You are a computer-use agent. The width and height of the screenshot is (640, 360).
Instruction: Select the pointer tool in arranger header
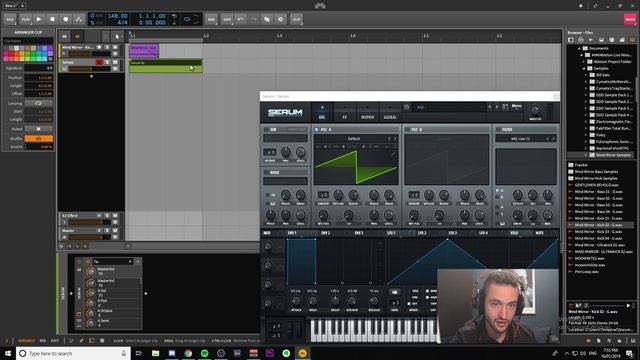point(117,36)
